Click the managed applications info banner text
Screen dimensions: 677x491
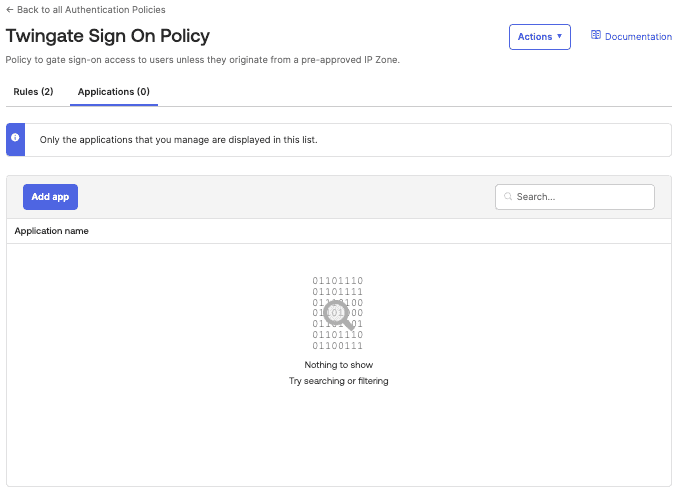pos(178,140)
